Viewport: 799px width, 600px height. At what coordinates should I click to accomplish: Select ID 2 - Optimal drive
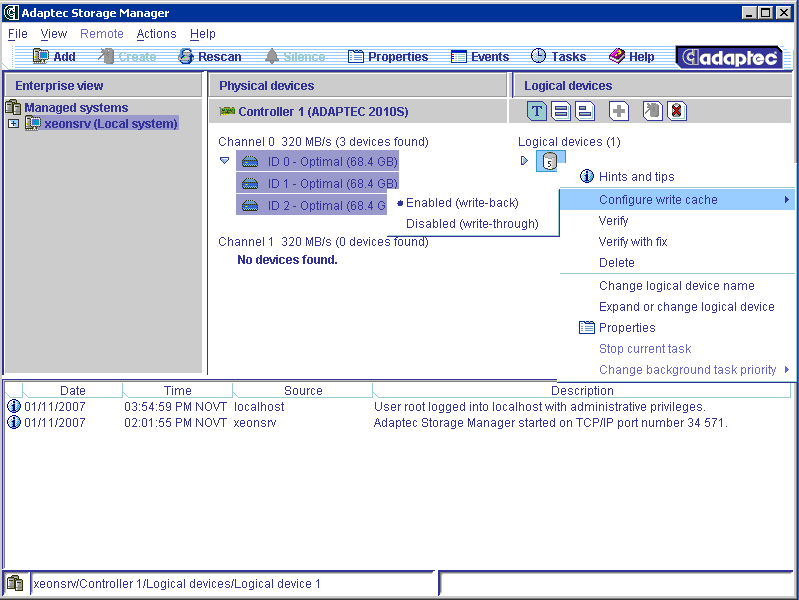pyautogui.click(x=311, y=205)
